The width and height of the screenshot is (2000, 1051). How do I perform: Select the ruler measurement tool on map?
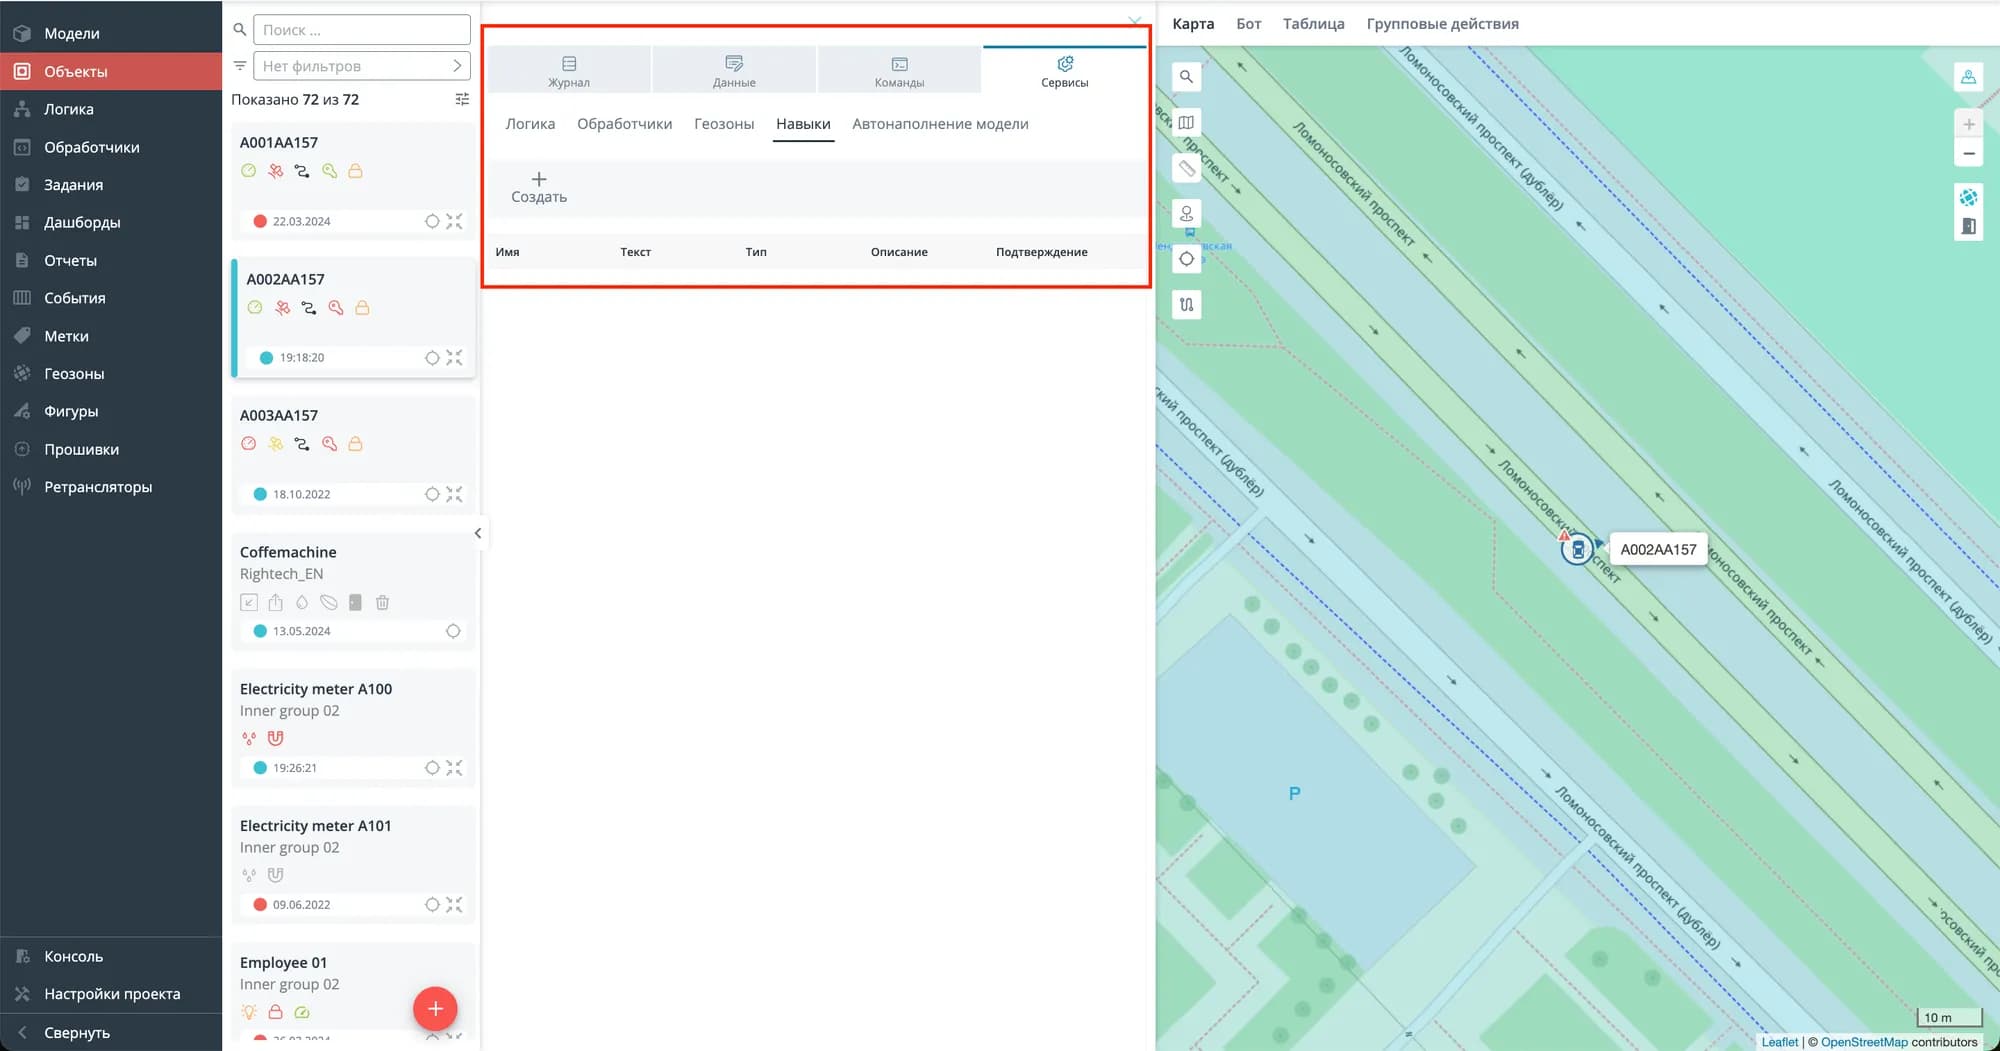(x=1186, y=168)
